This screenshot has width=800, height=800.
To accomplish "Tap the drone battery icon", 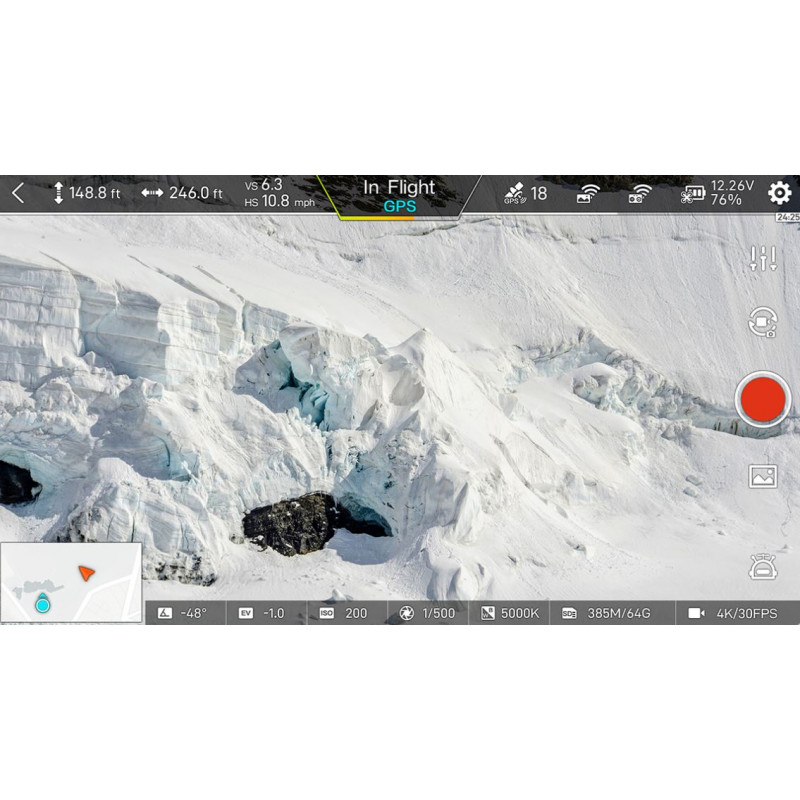I will (x=692, y=194).
